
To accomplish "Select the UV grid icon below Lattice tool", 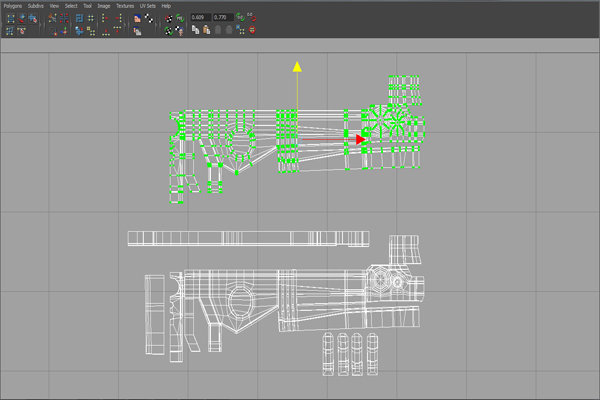I will click(x=10, y=31).
